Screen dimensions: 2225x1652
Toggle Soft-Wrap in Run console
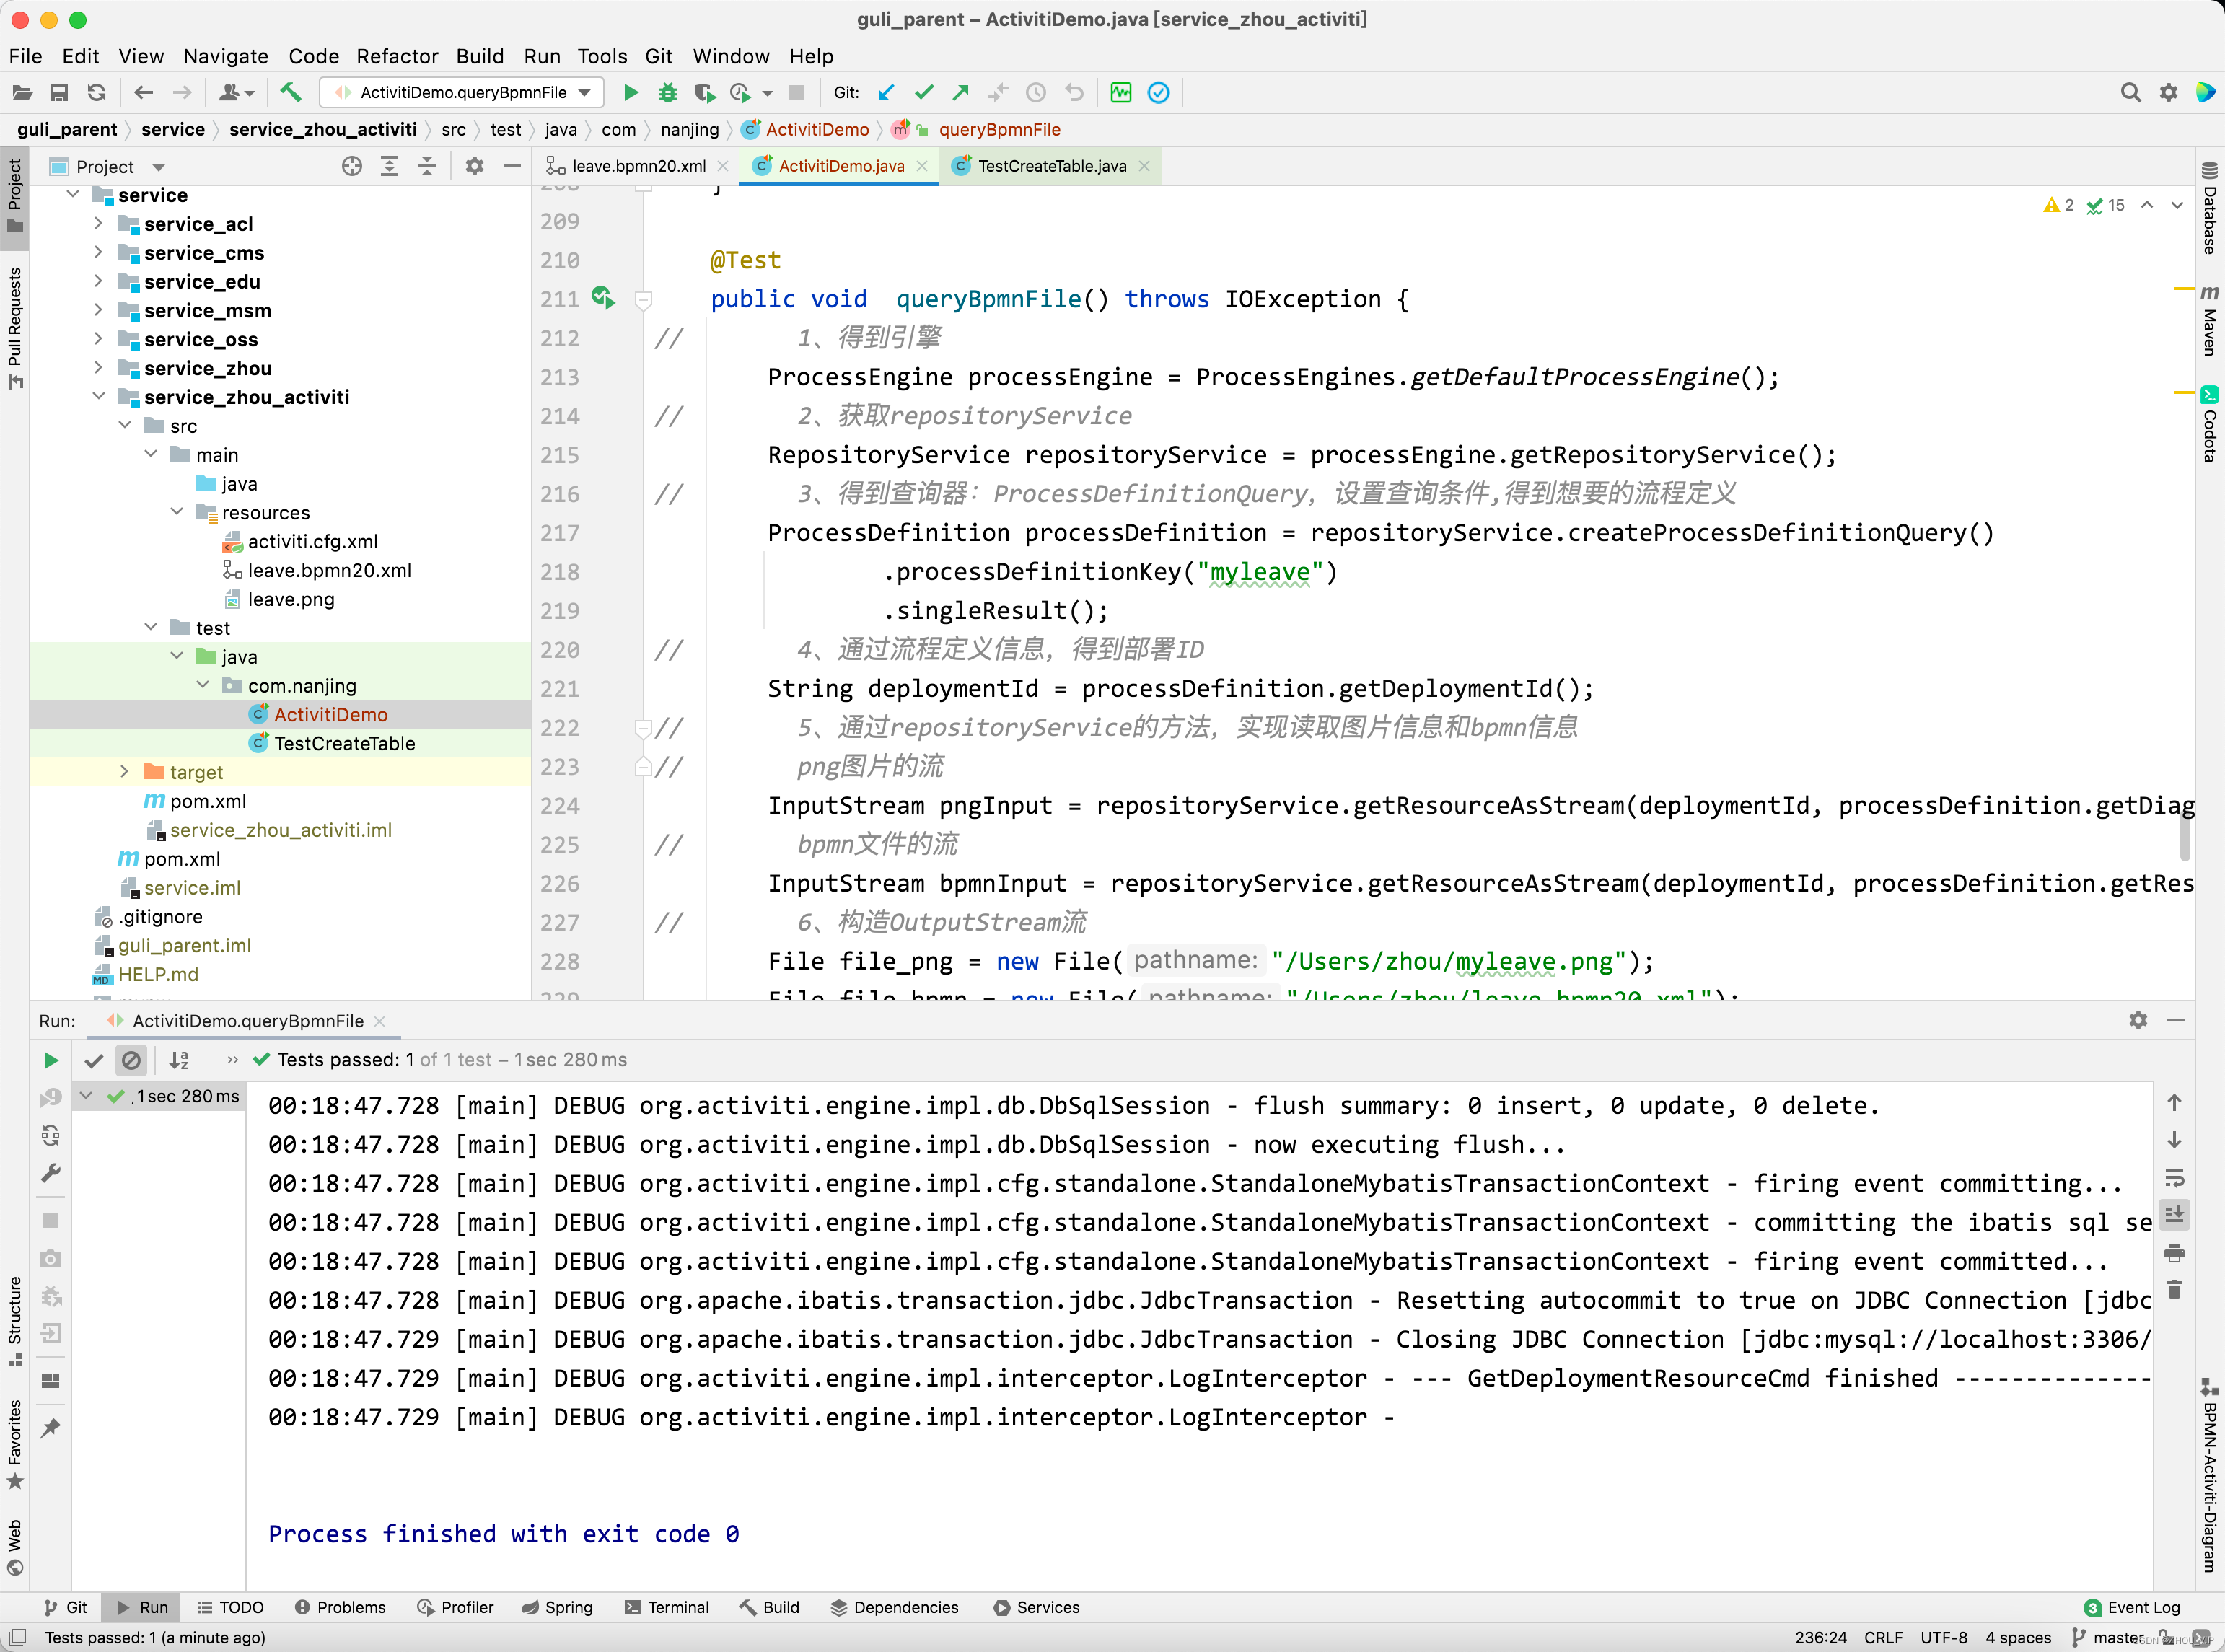tap(2174, 1177)
